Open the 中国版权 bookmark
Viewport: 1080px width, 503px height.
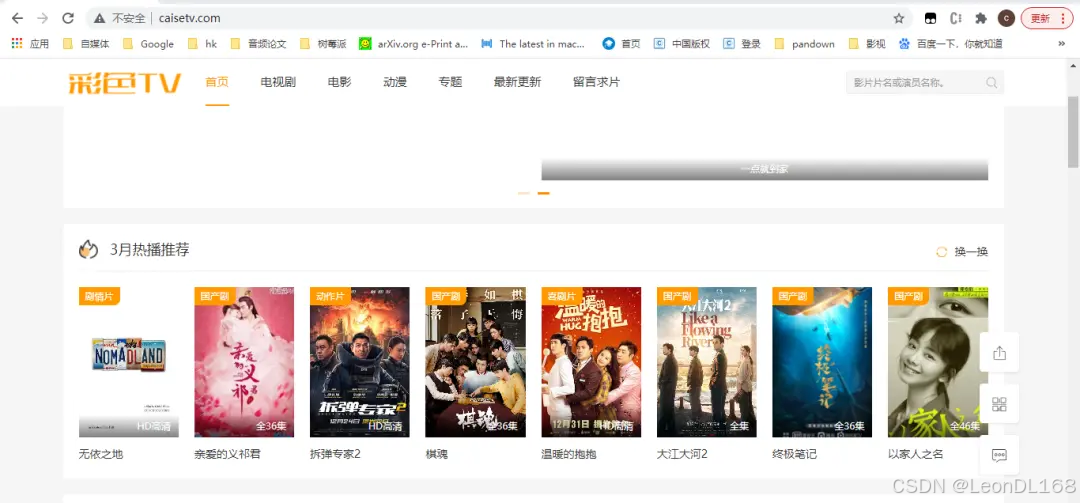pos(682,43)
